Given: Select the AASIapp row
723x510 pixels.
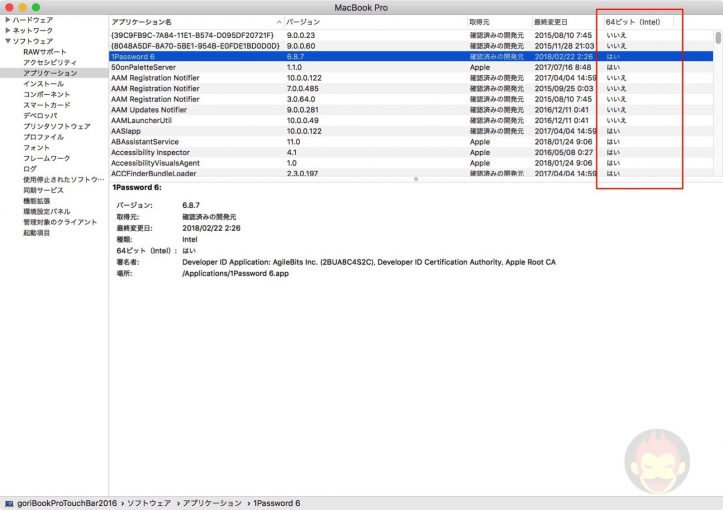Looking at the screenshot, I should (411, 130).
